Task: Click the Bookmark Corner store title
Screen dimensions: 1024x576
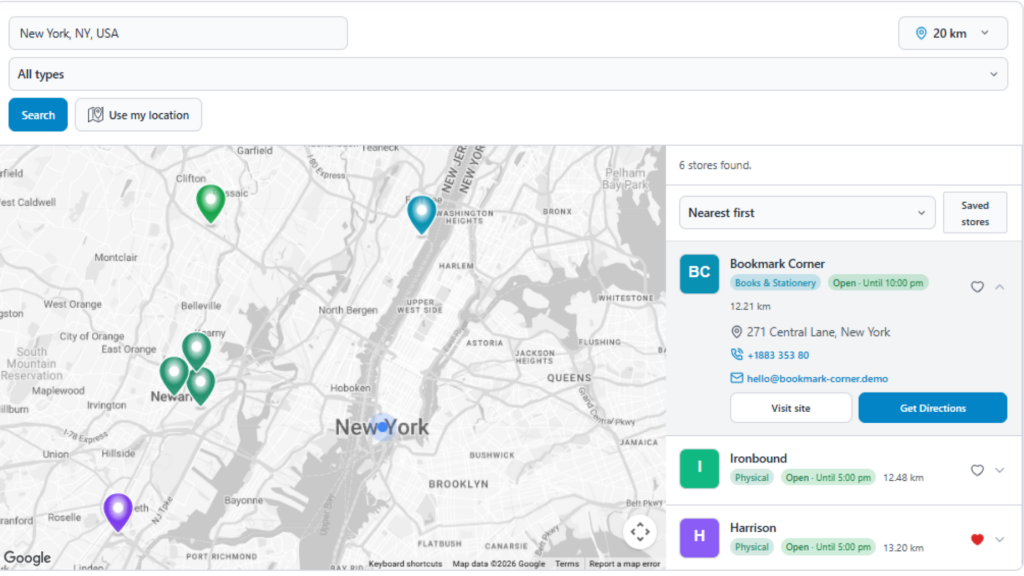Action: click(777, 264)
